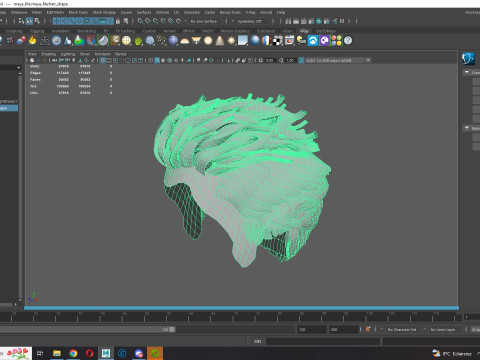Click the green-outlined white dish shelf icon
Image resolution: width=480 pixels, height=360 pixels.
[x=103, y=41]
